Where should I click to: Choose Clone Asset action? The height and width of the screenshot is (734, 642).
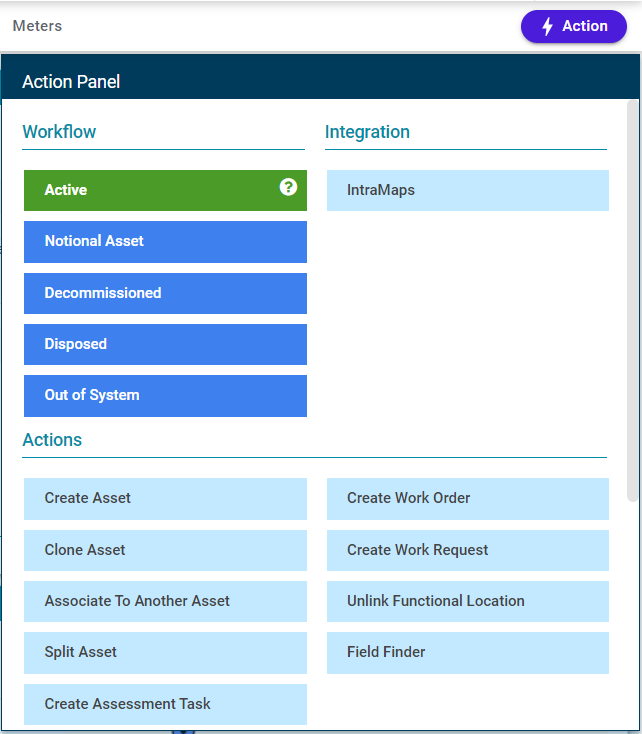165,550
